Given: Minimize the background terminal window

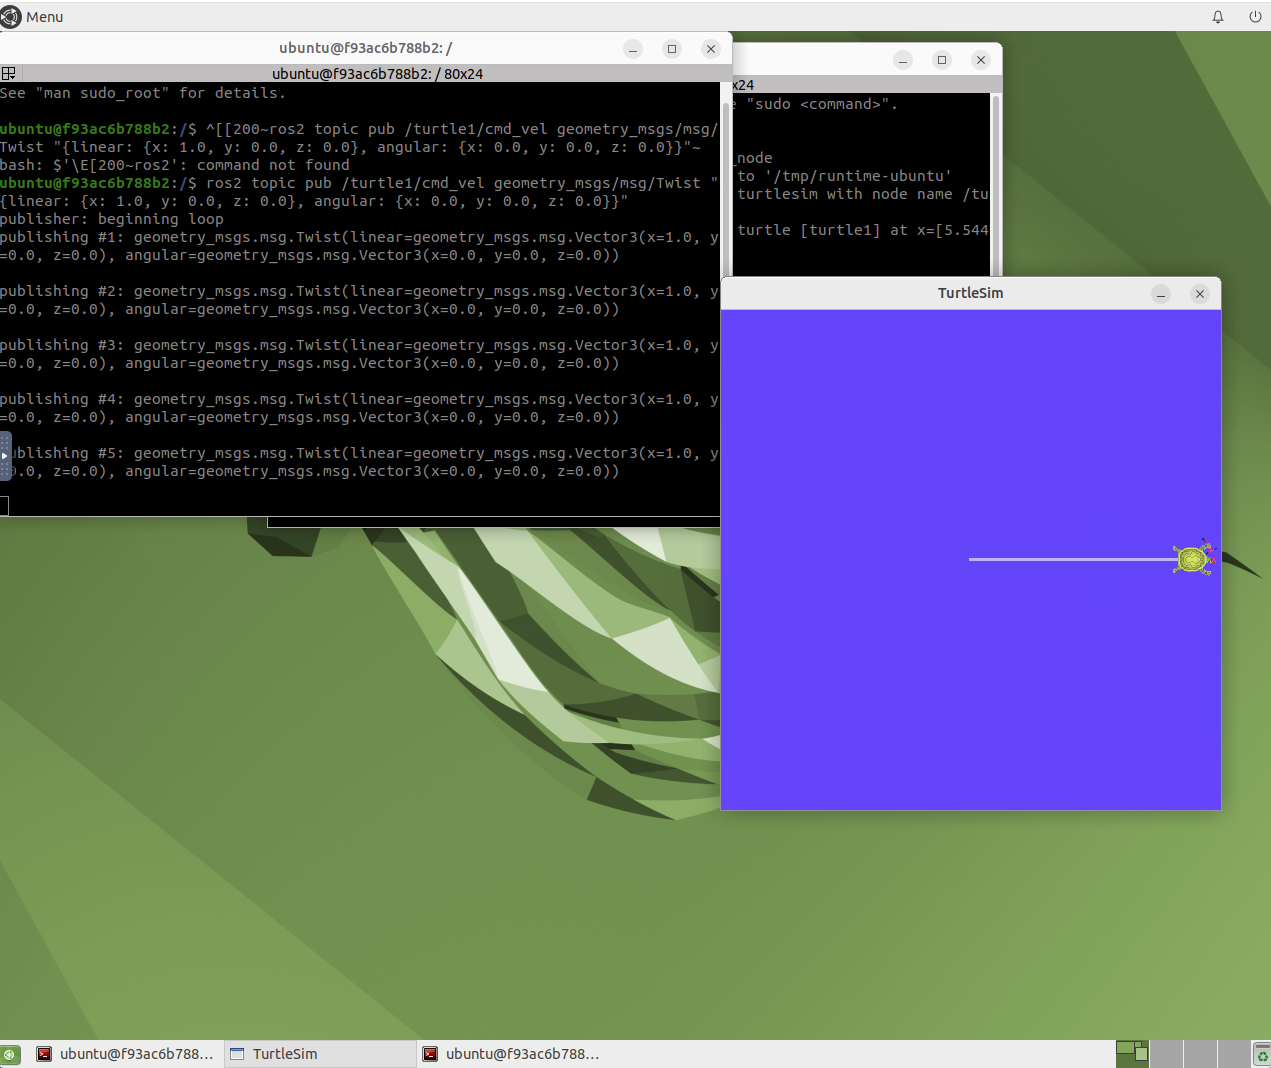Looking at the screenshot, I should (903, 60).
